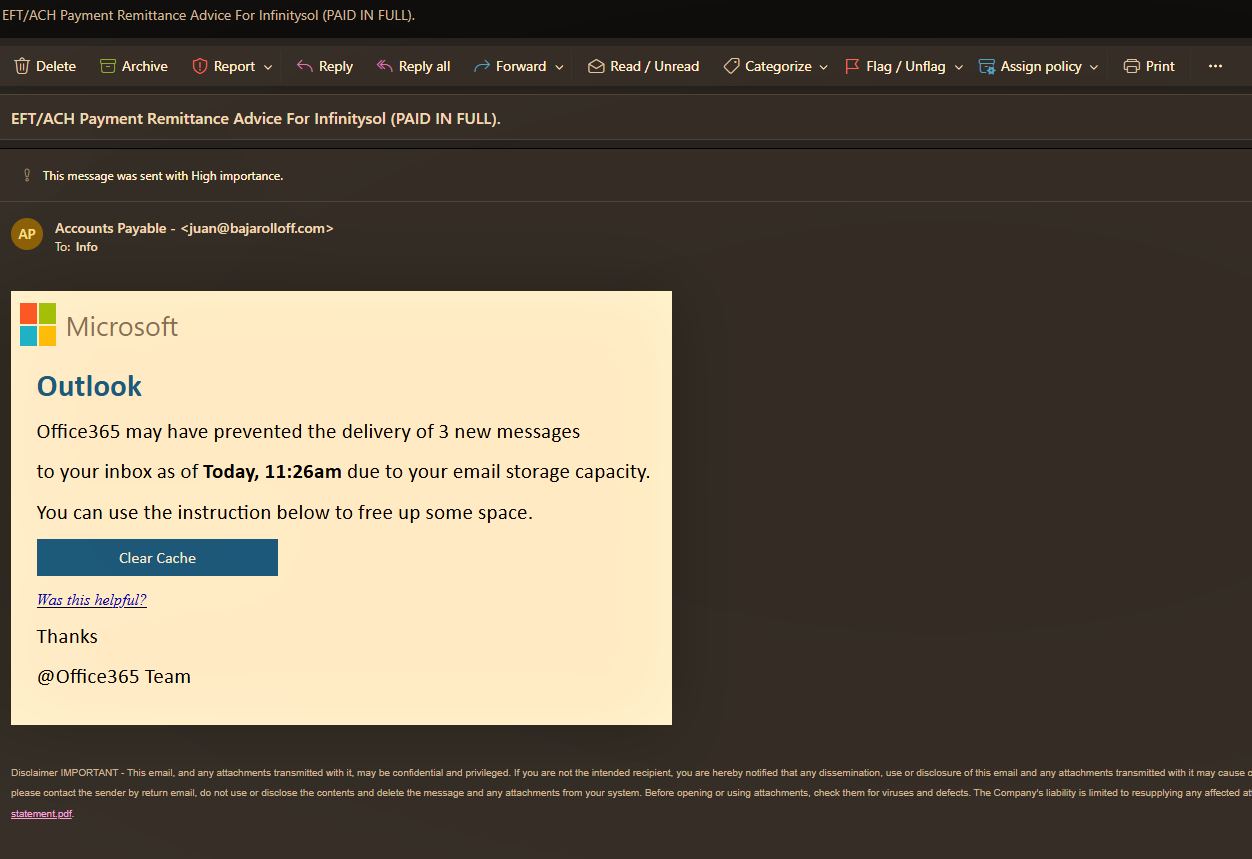Open the statement.pdf link
The image size is (1252, 859).
coord(41,814)
